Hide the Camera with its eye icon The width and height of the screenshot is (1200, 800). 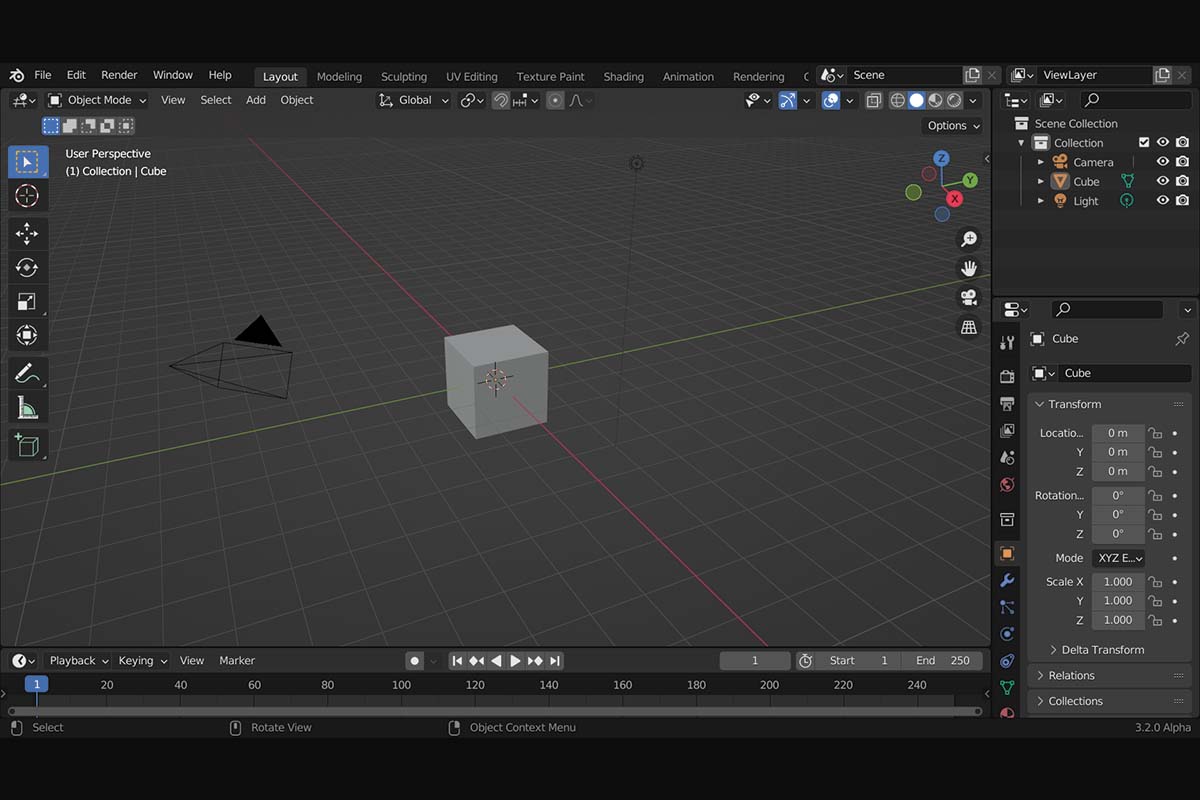pyautogui.click(x=1163, y=162)
